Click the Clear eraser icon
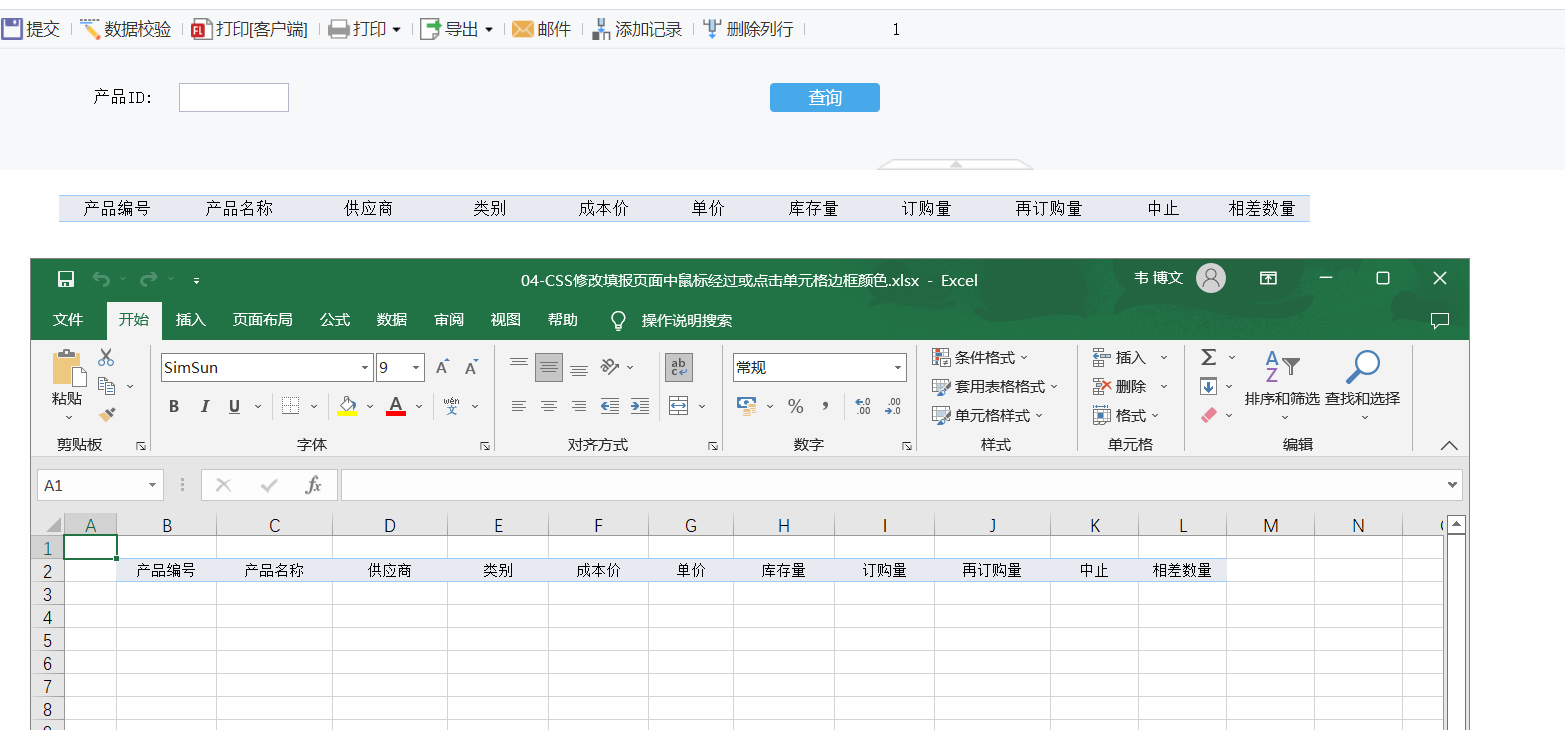Viewport: 1565px width, 730px height. point(1208,414)
